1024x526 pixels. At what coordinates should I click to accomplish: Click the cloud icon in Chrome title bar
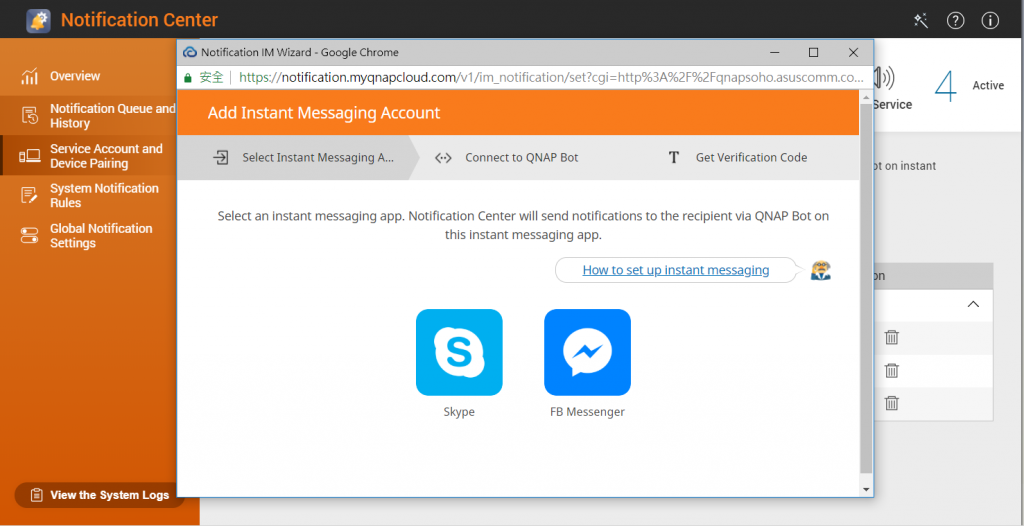click(x=190, y=52)
